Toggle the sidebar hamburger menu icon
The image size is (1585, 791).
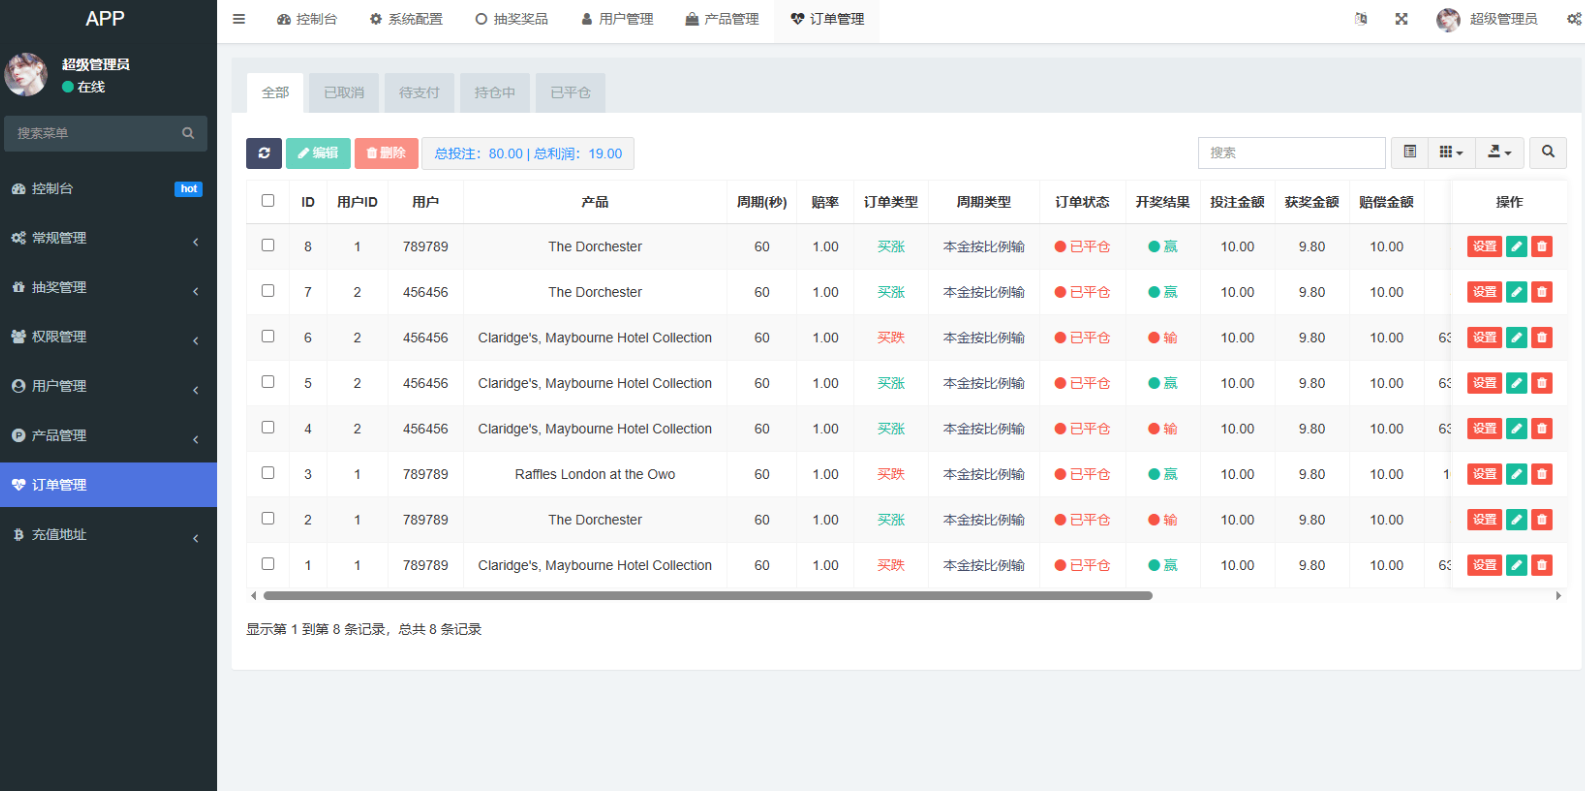(239, 19)
